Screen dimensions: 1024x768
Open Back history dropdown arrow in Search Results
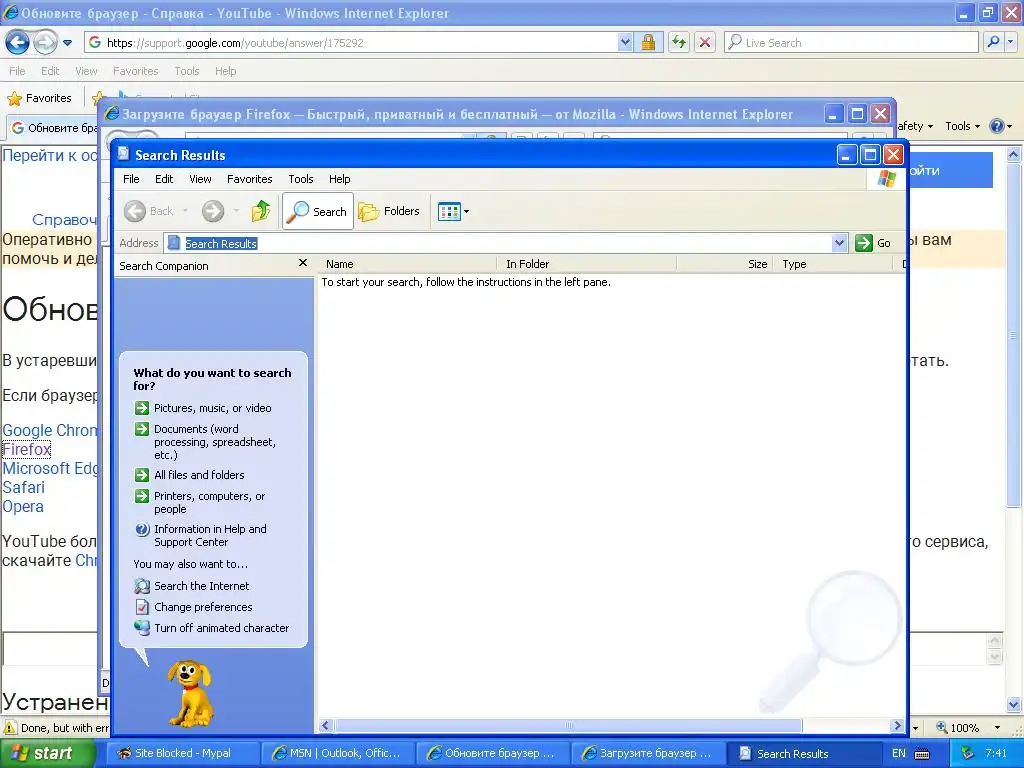(x=185, y=211)
